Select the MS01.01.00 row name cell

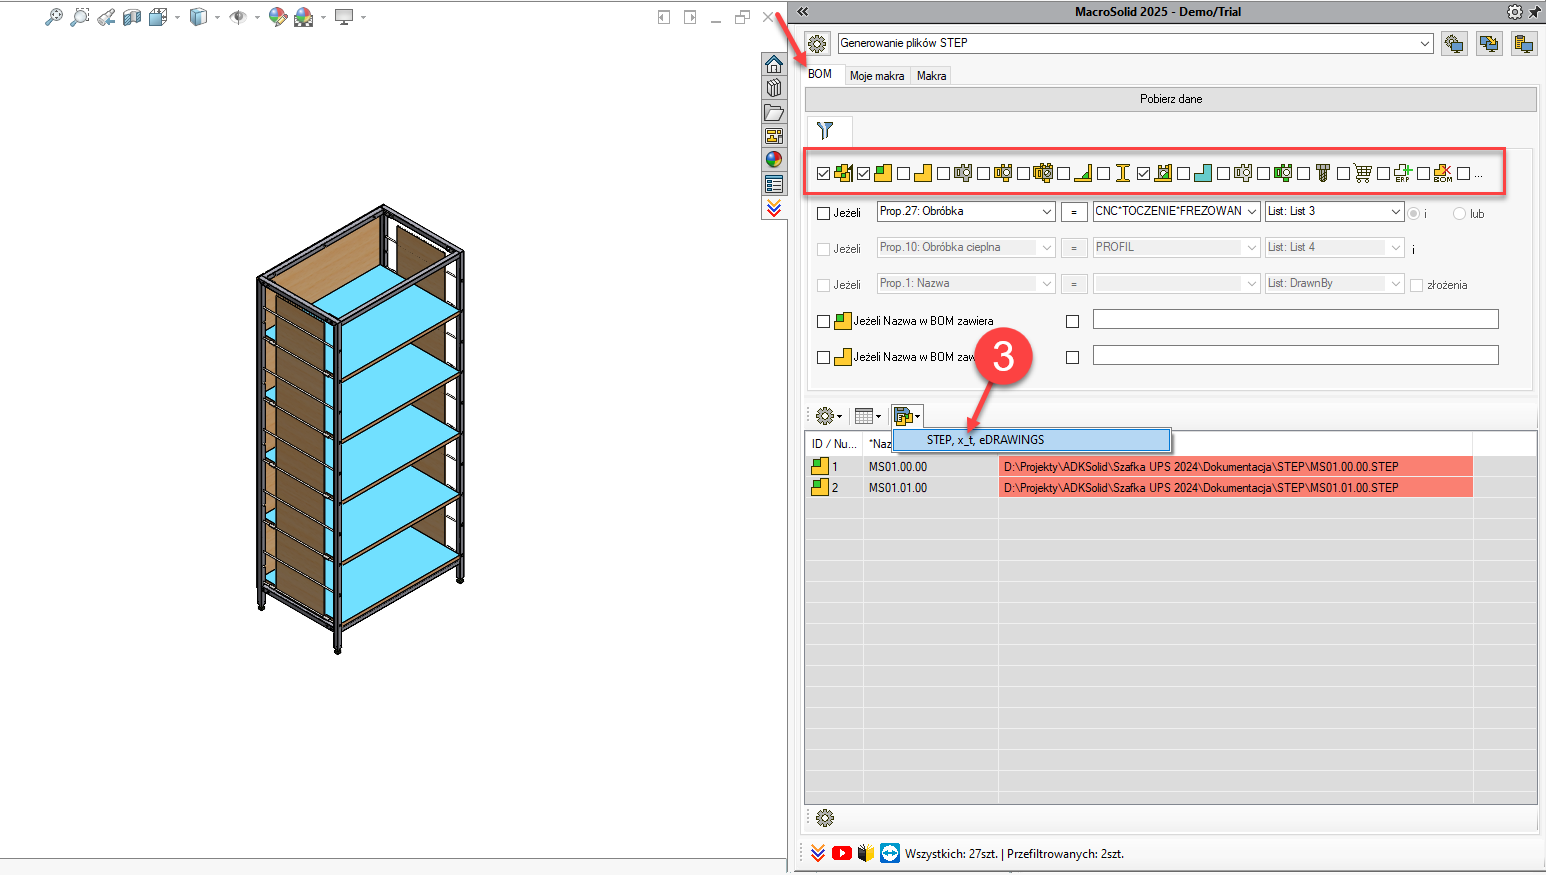[x=930, y=488]
